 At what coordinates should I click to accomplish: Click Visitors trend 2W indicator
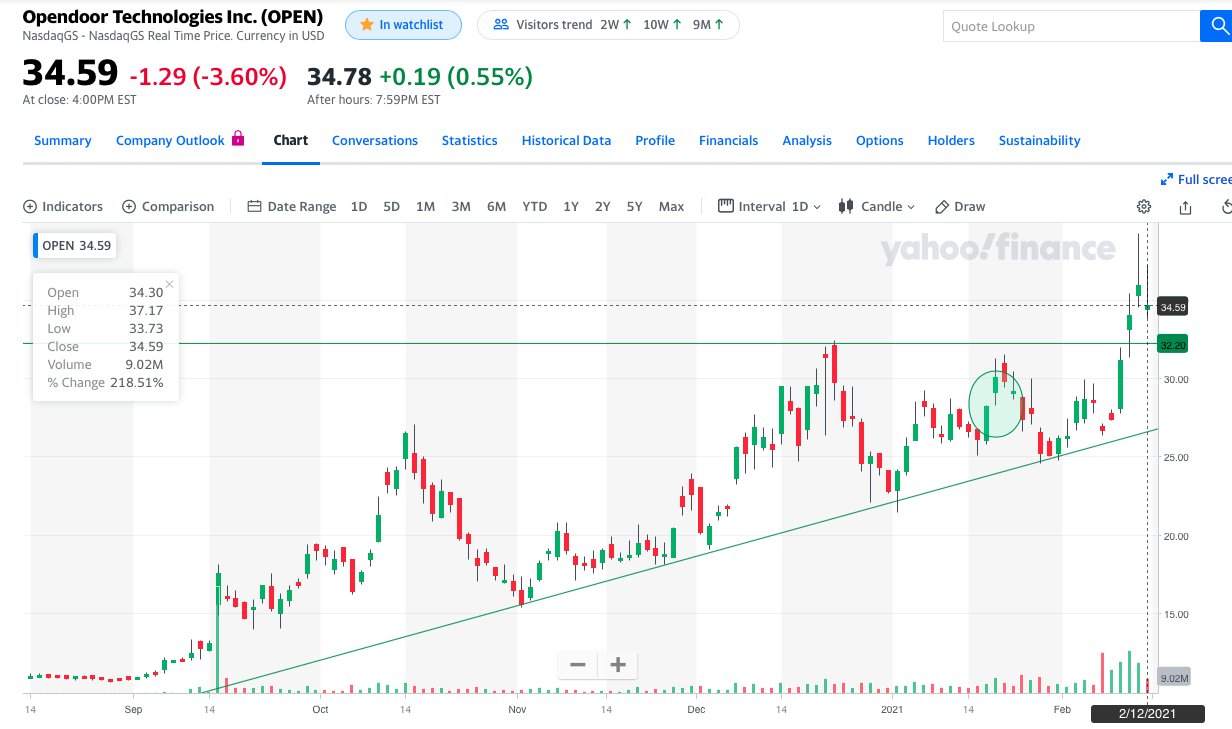(x=616, y=25)
